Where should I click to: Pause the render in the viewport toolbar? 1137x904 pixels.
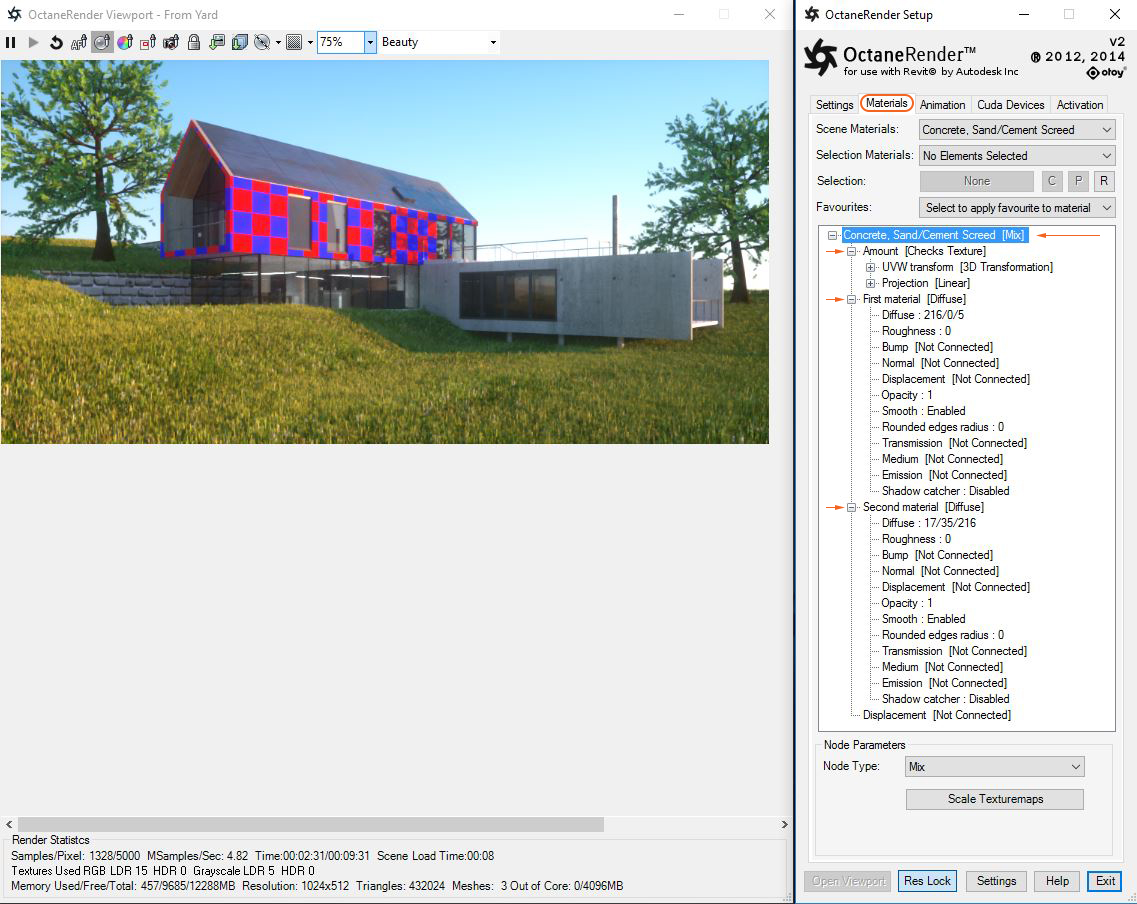click(11, 42)
